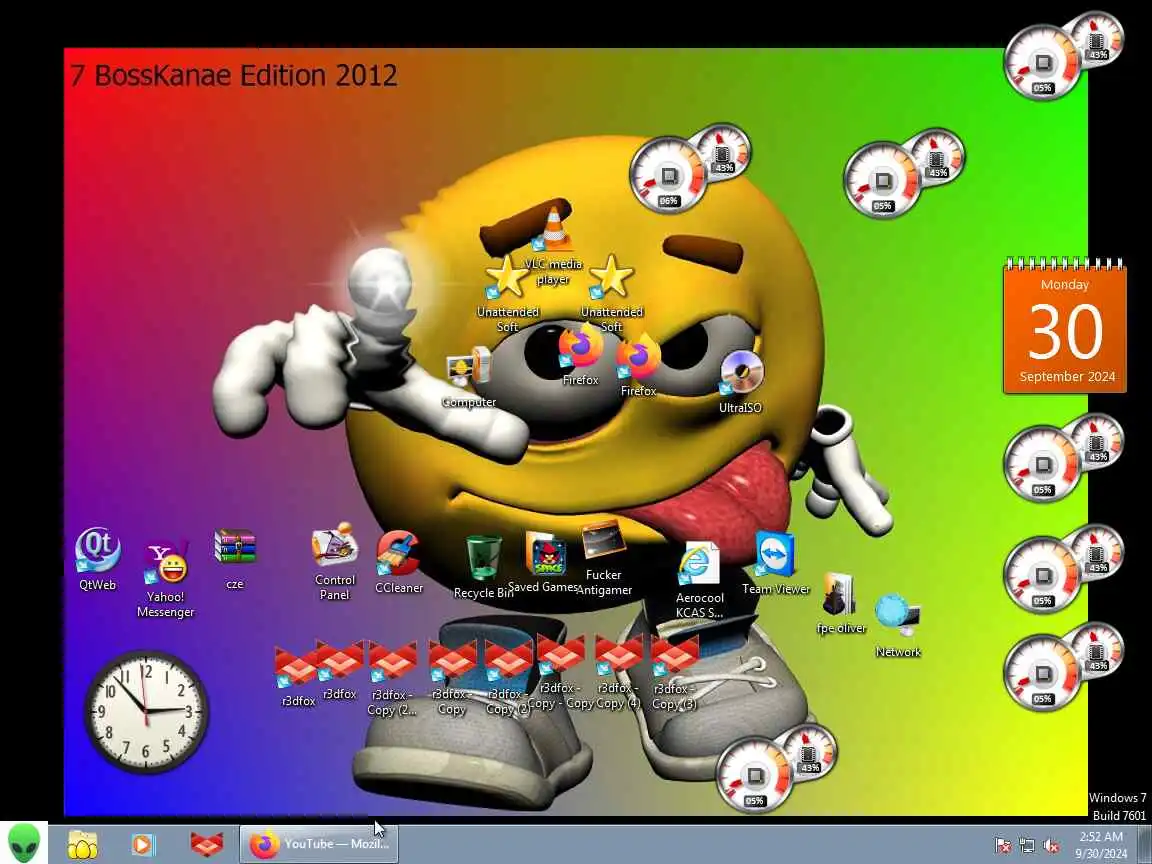
Task: Open Action Center flag in system tray
Action: click(1002, 846)
